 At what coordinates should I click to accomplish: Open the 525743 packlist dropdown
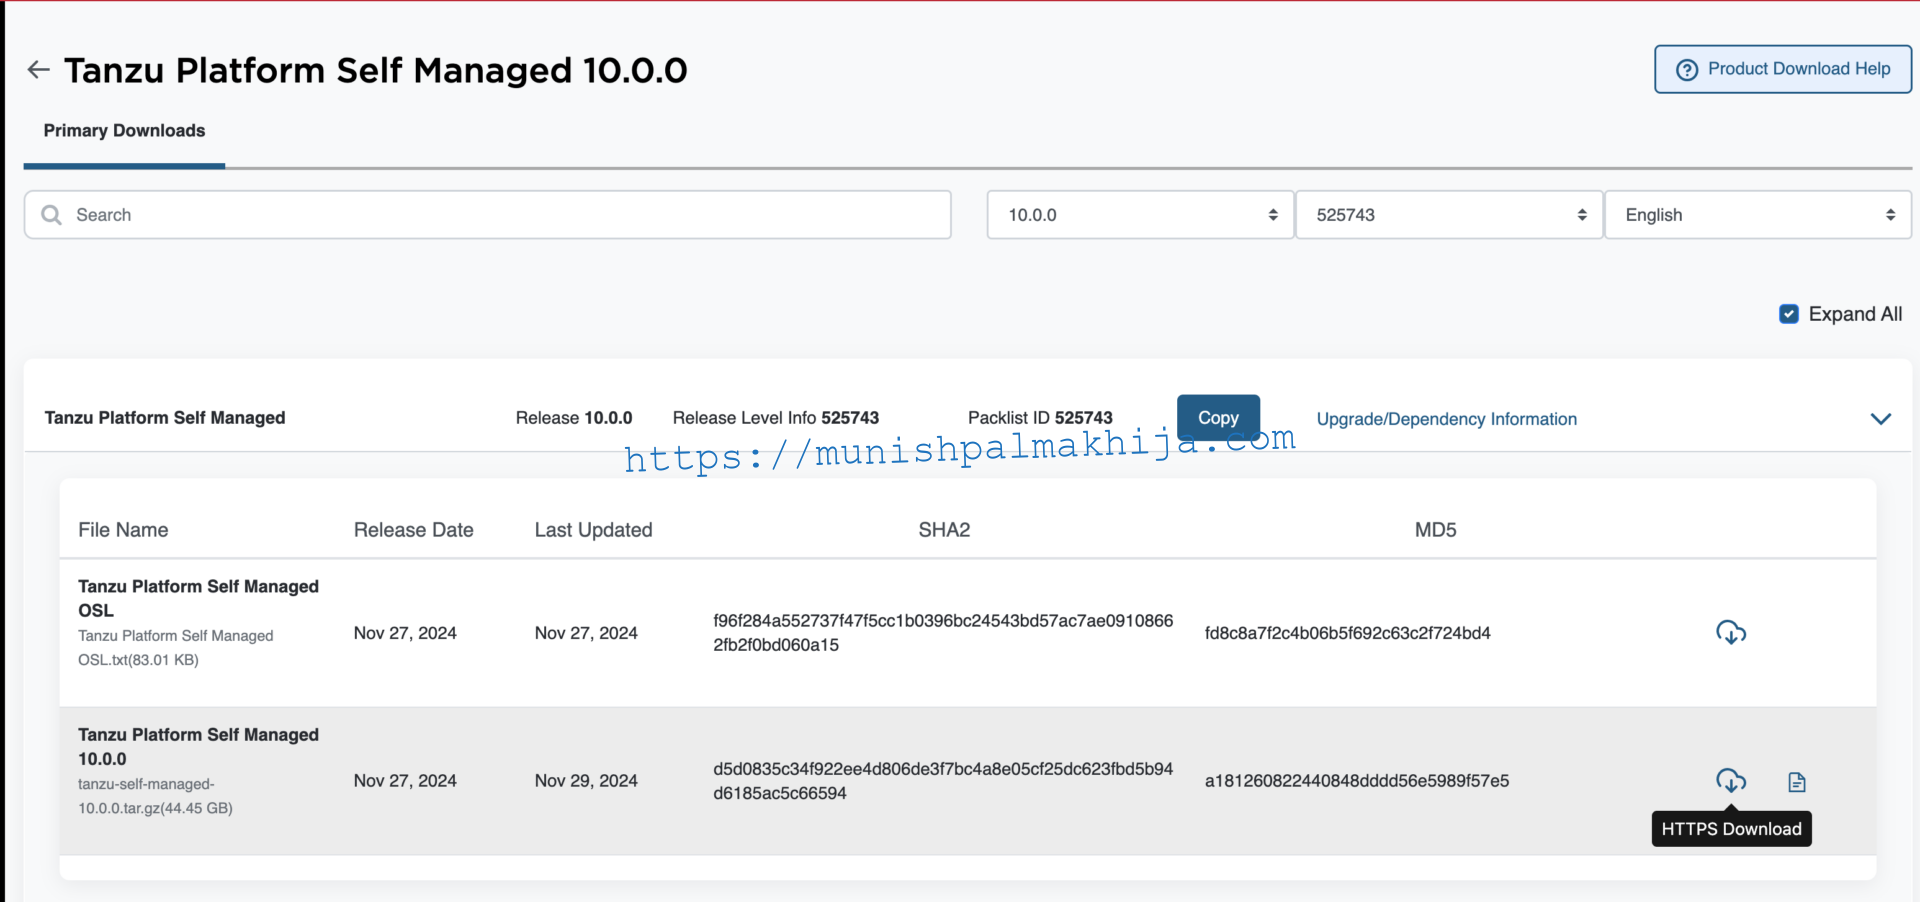click(1448, 214)
